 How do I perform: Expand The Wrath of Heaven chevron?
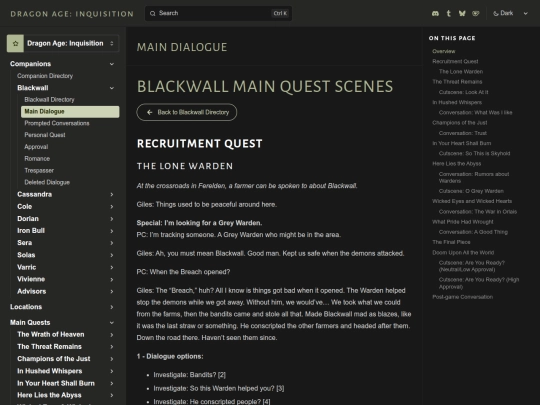click(x=112, y=335)
